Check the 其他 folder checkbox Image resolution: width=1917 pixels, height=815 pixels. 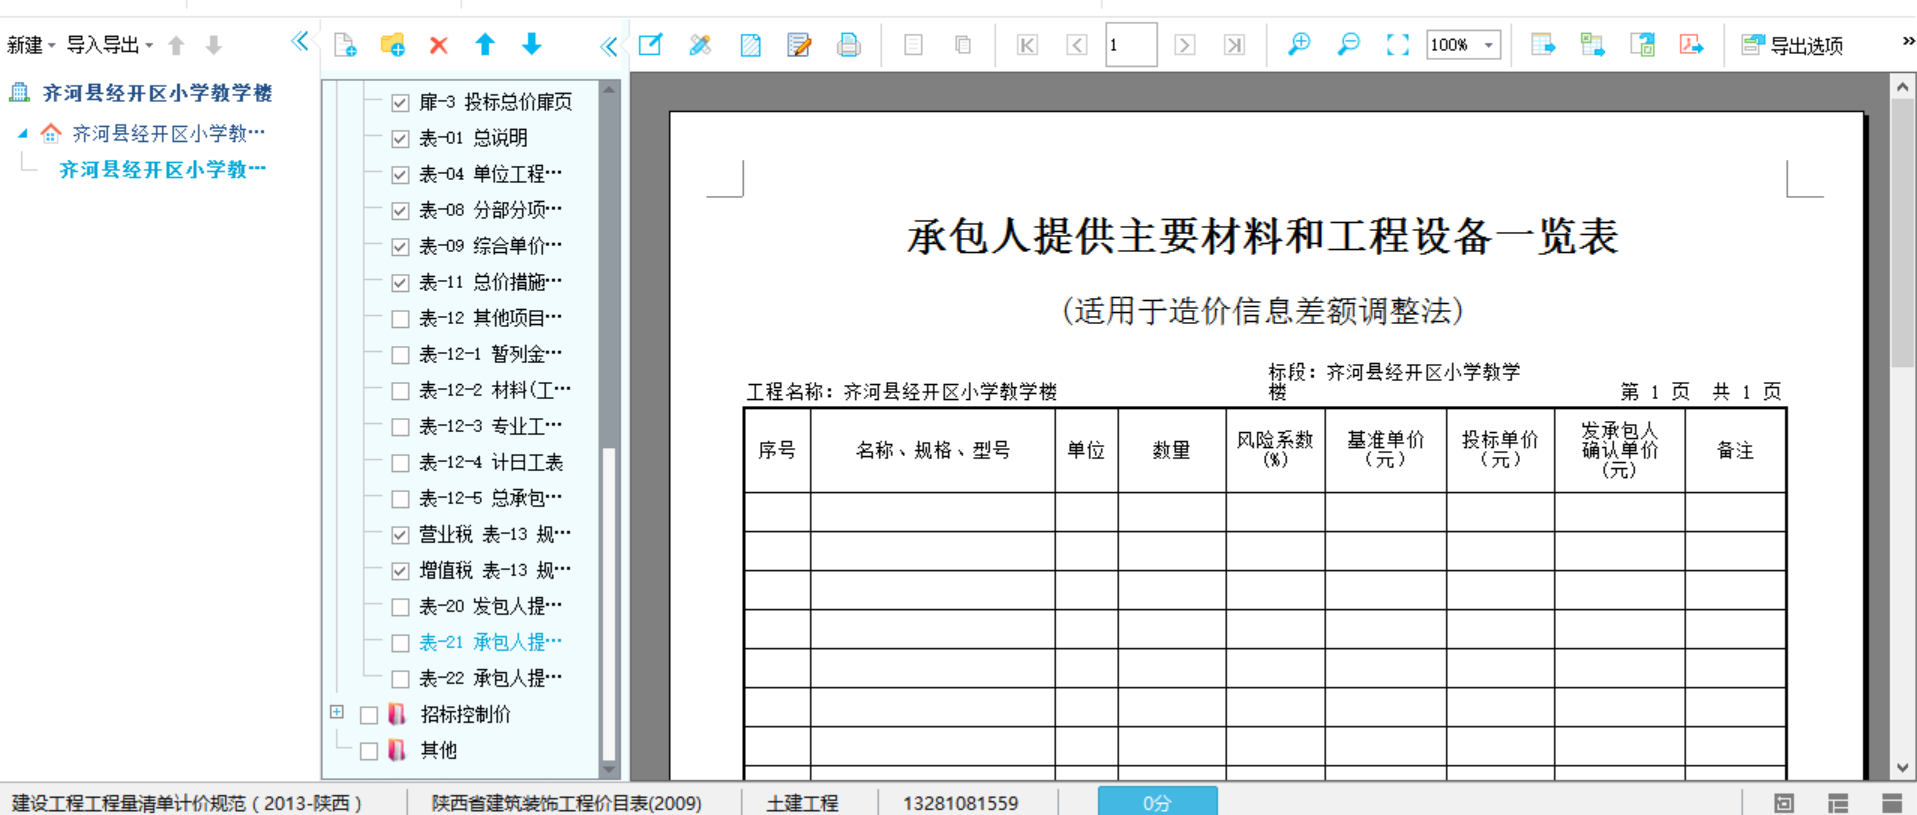(368, 750)
